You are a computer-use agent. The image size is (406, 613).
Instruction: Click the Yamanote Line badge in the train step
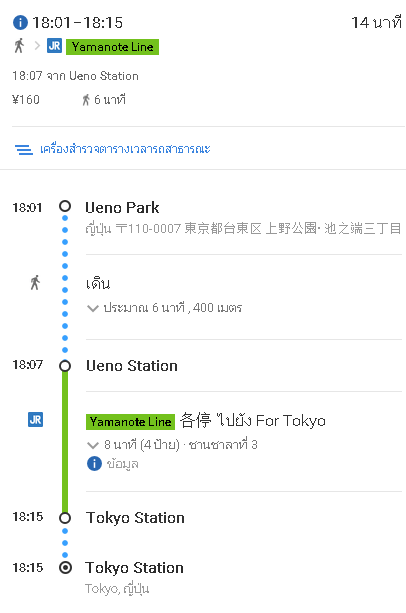point(131,422)
